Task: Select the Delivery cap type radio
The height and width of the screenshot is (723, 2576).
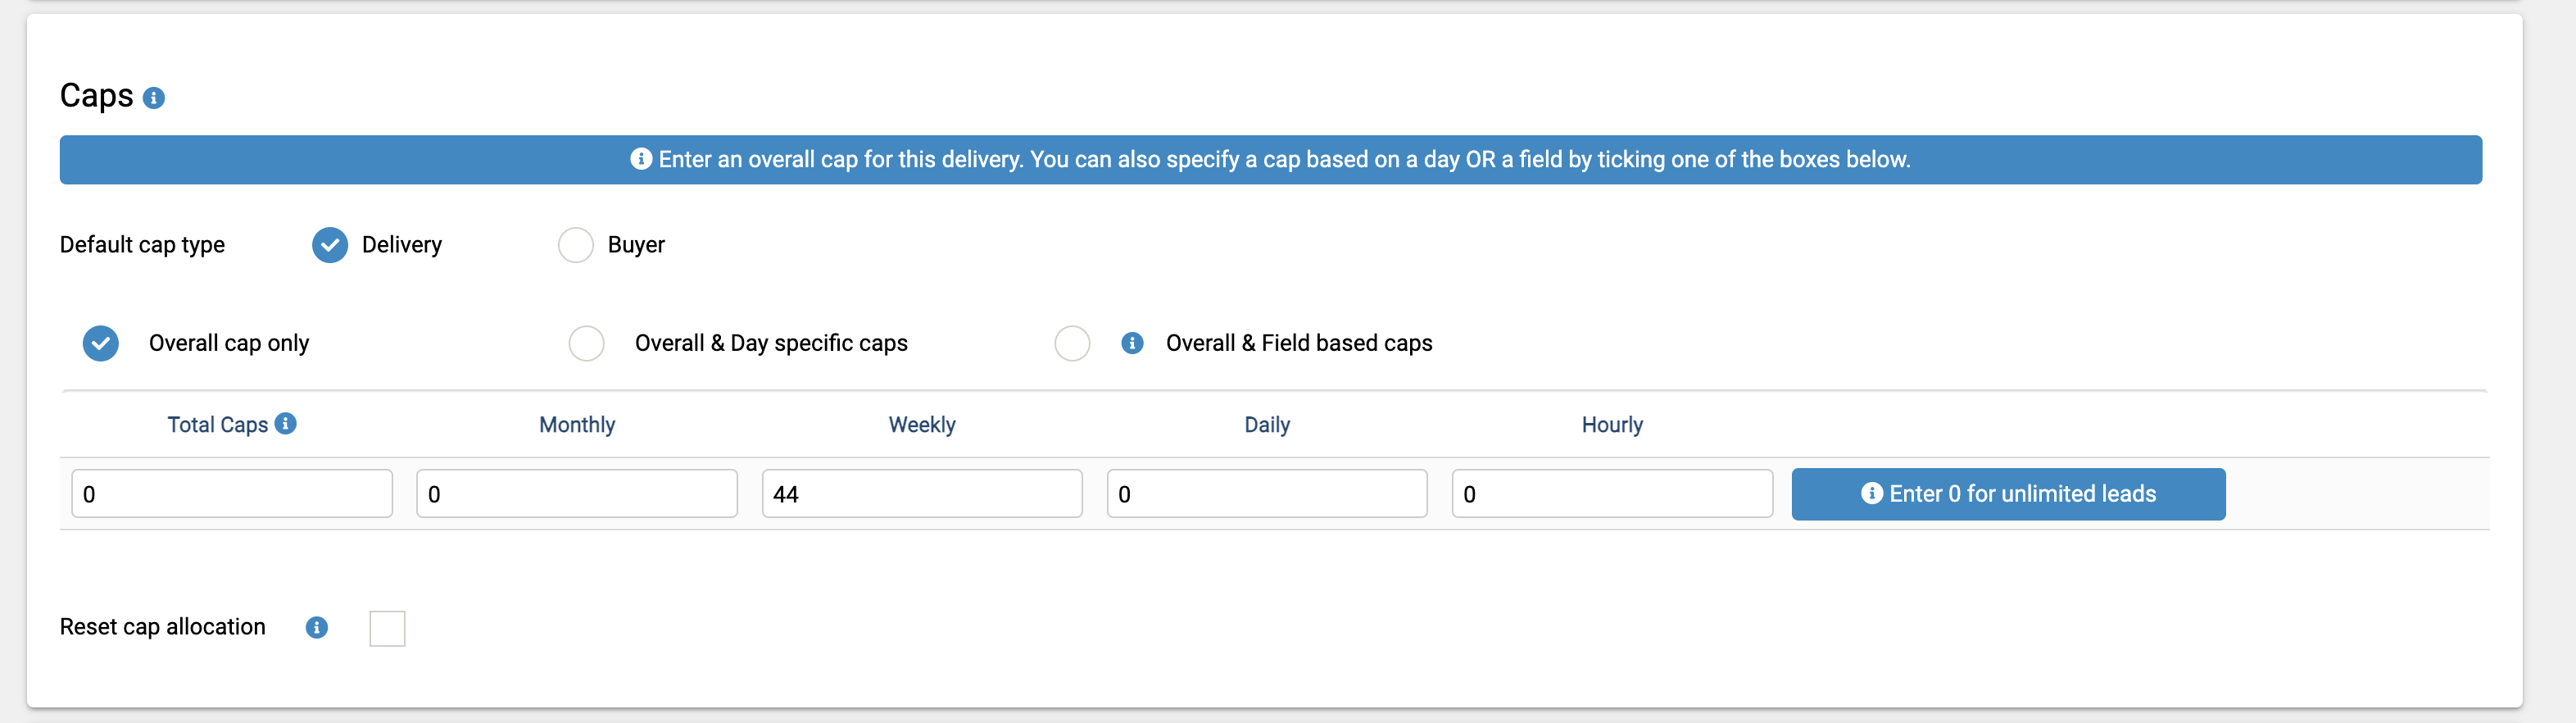Action: point(330,245)
